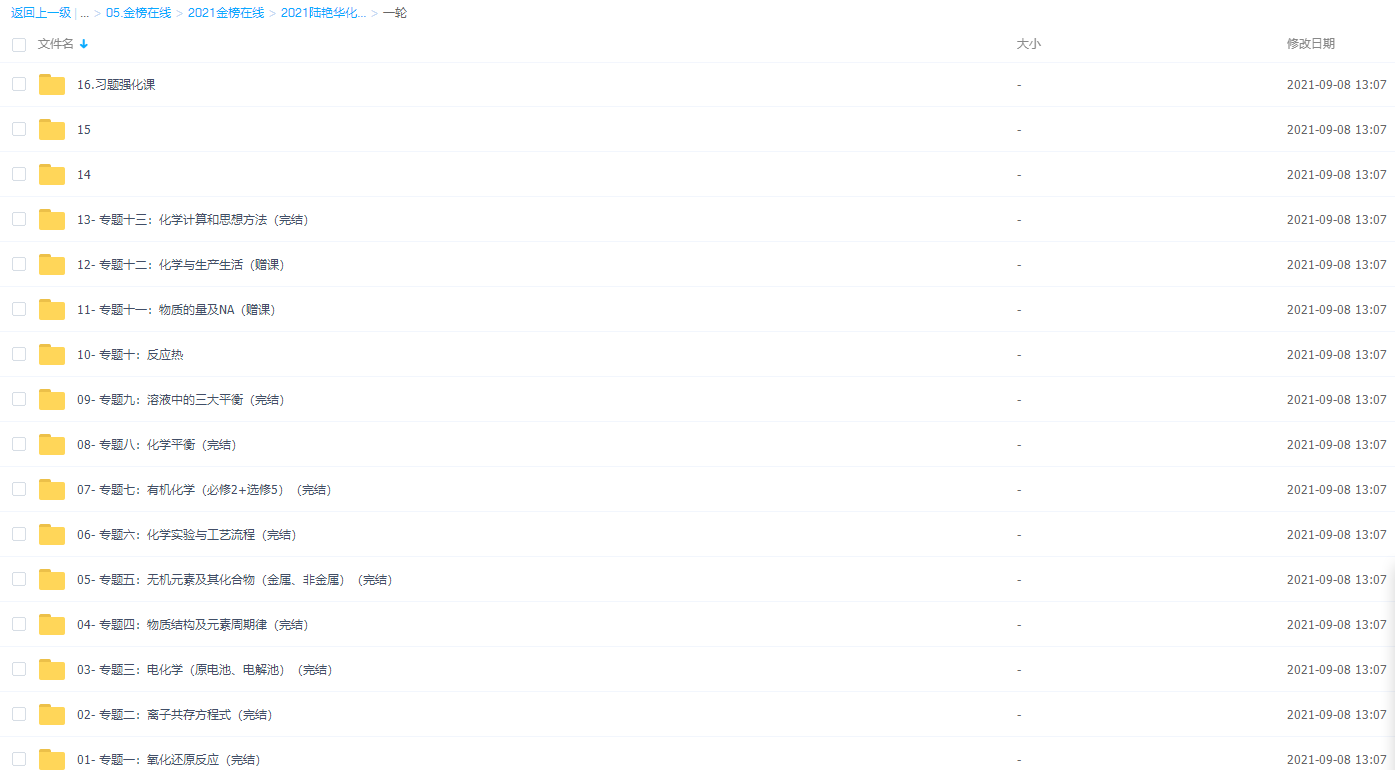Go to 05.金榜在线 breadcrumb
The image size is (1395, 770).
[x=138, y=13]
